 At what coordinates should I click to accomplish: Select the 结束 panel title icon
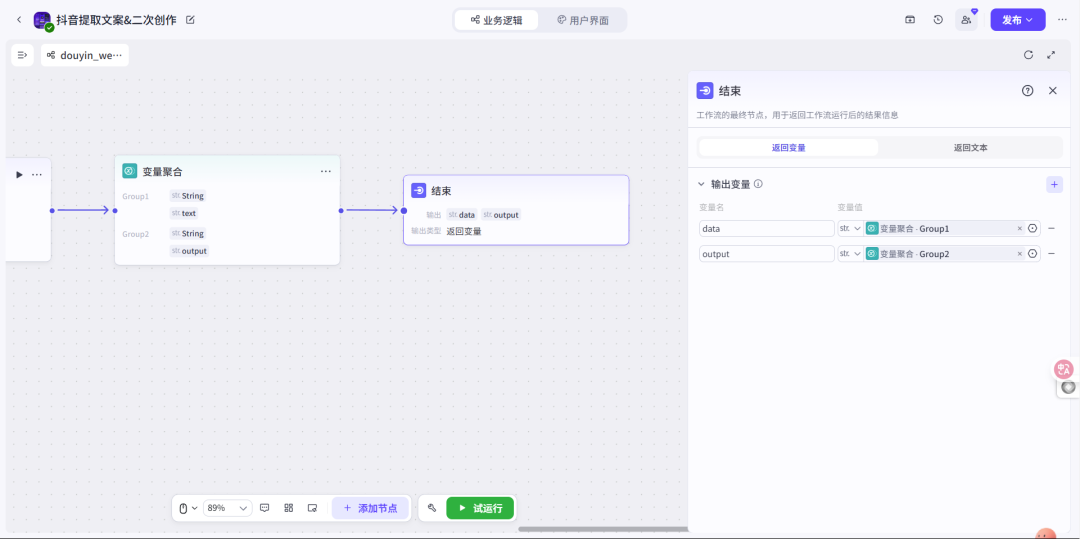coord(705,91)
